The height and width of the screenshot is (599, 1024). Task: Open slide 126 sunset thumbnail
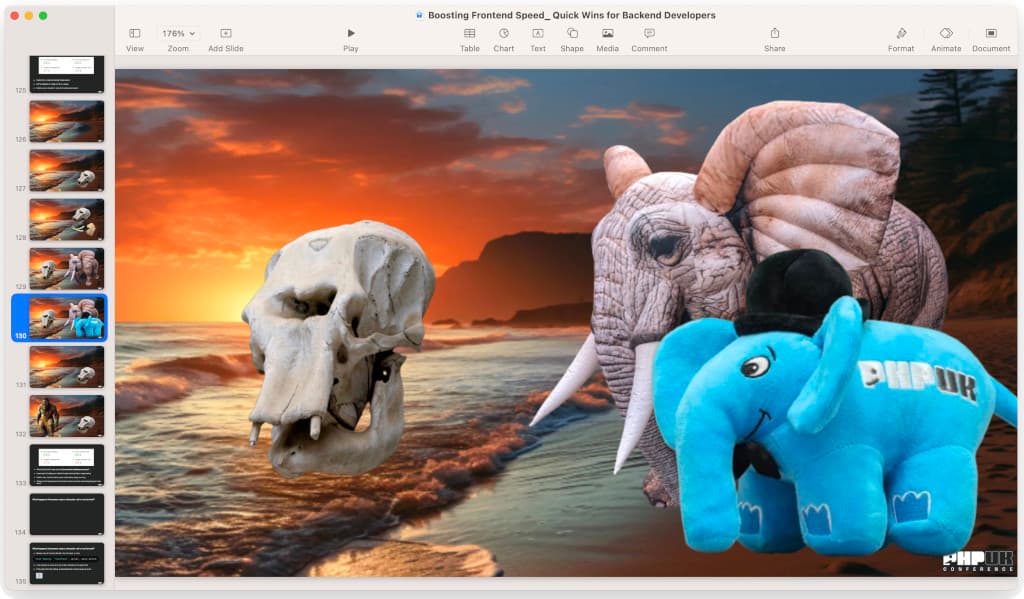(66, 121)
